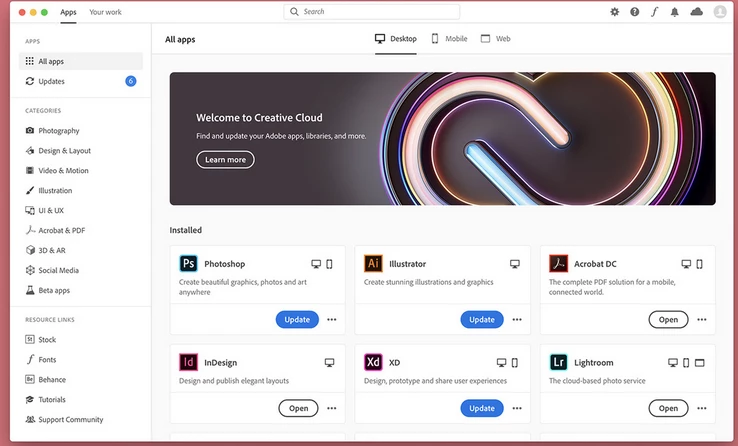This screenshot has height=446, width=738.
Task: Open the Video & Motion category
Action: click(x=56, y=170)
